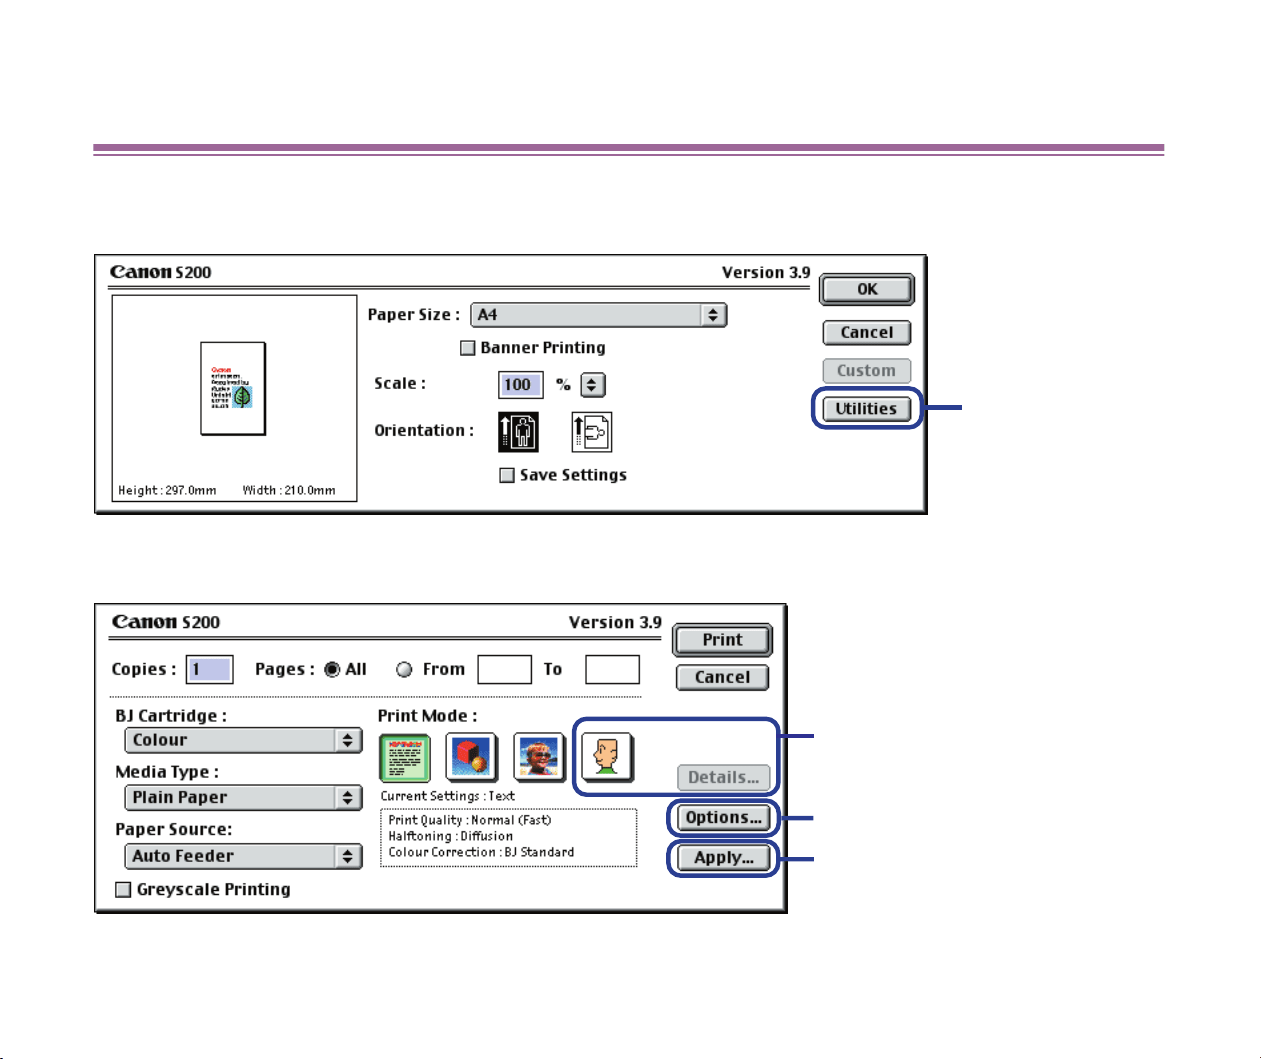The height and width of the screenshot is (1059, 1261).
Task: Click Cancel in the page setup dialog
Action: pos(867,333)
